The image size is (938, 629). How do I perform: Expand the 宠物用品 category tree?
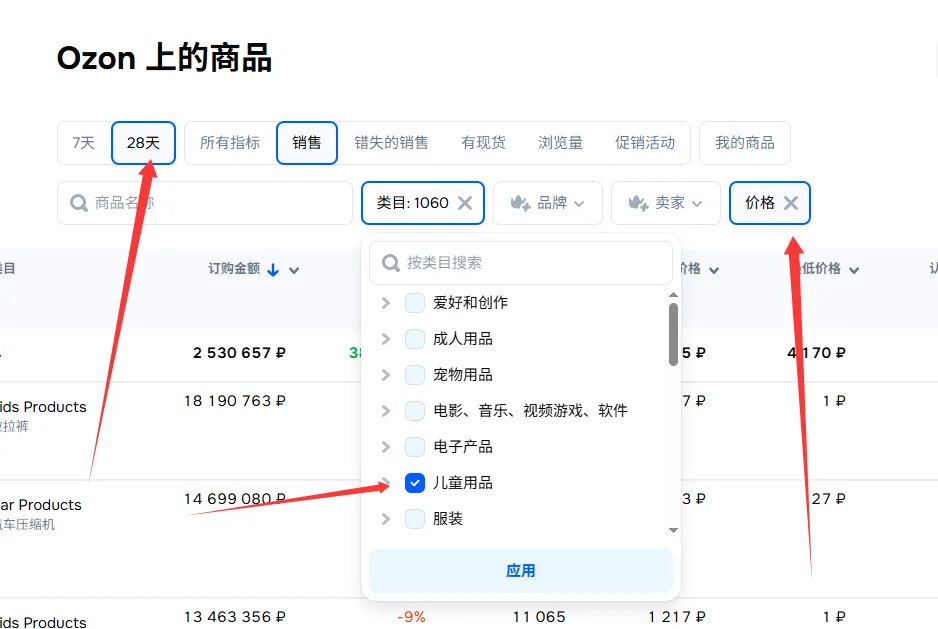click(386, 375)
